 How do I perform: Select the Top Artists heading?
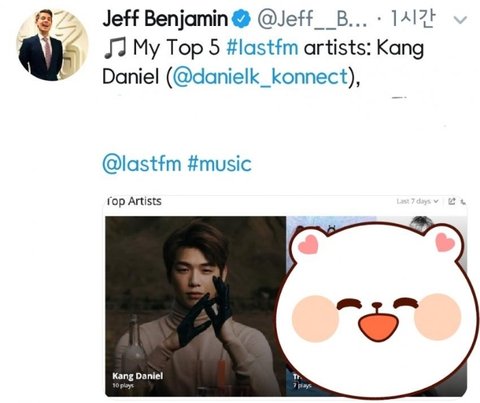click(x=134, y=201)
